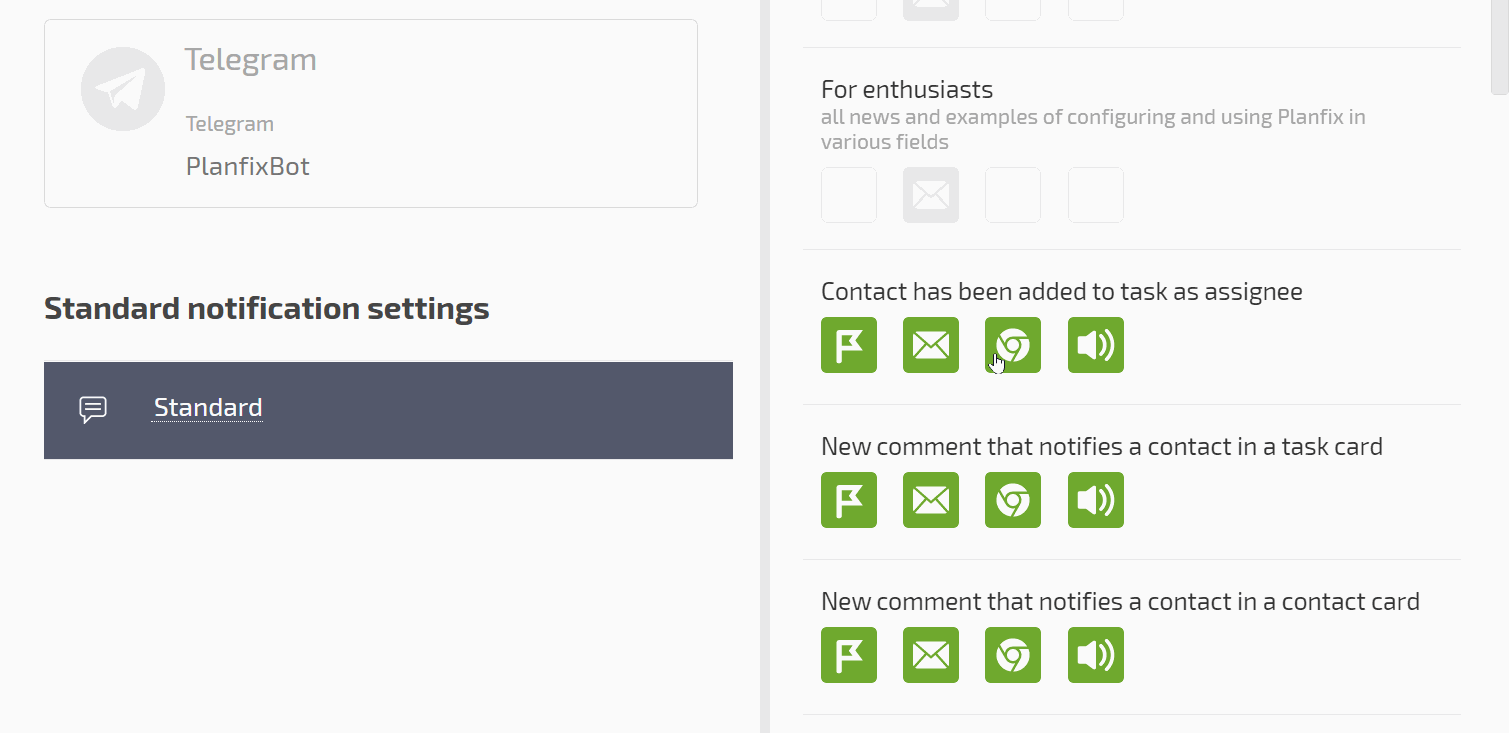Enable sound notification for For enthusiasts

(1096, 195)
